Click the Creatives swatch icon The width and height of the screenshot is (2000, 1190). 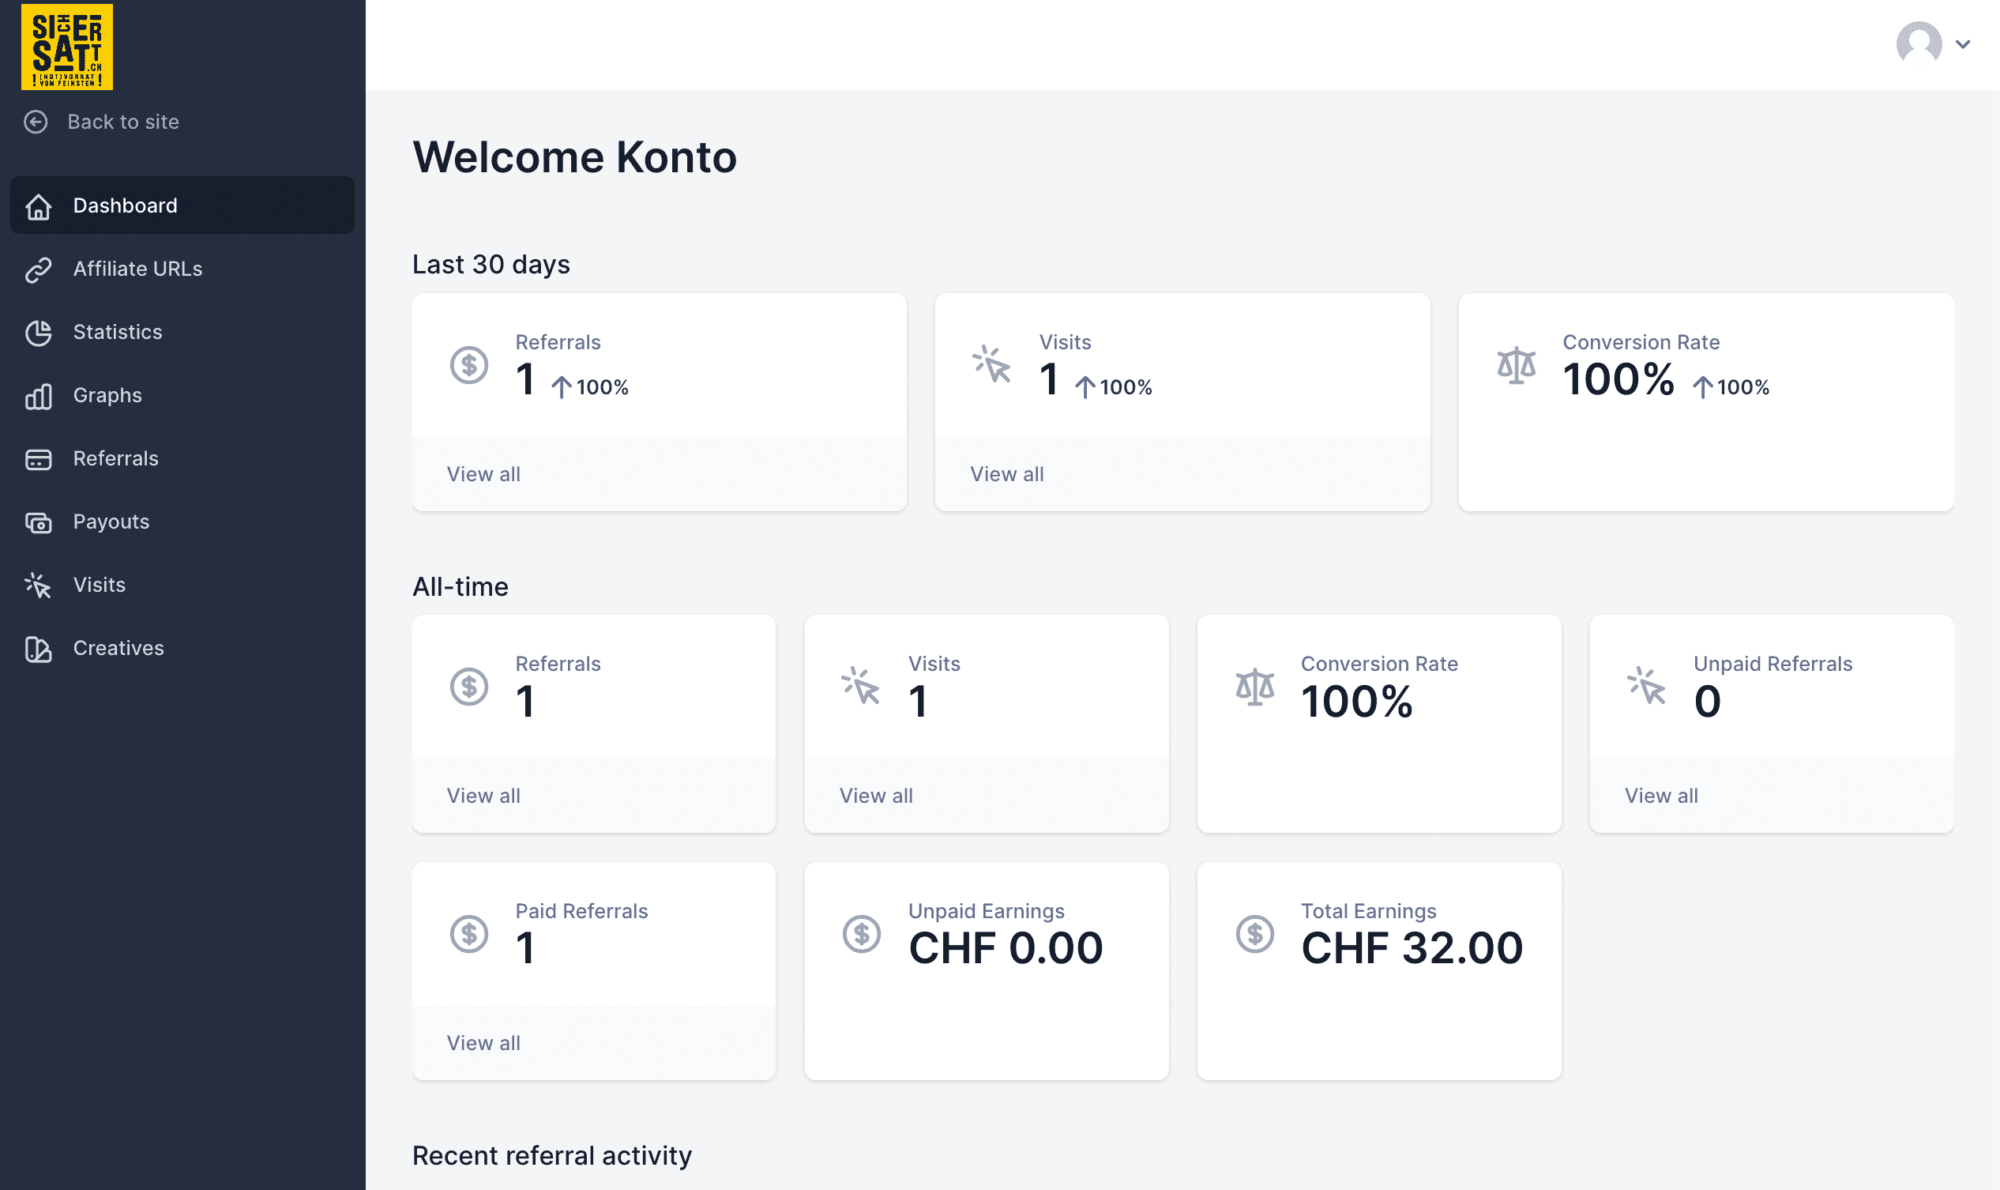[x=39, y=649]
